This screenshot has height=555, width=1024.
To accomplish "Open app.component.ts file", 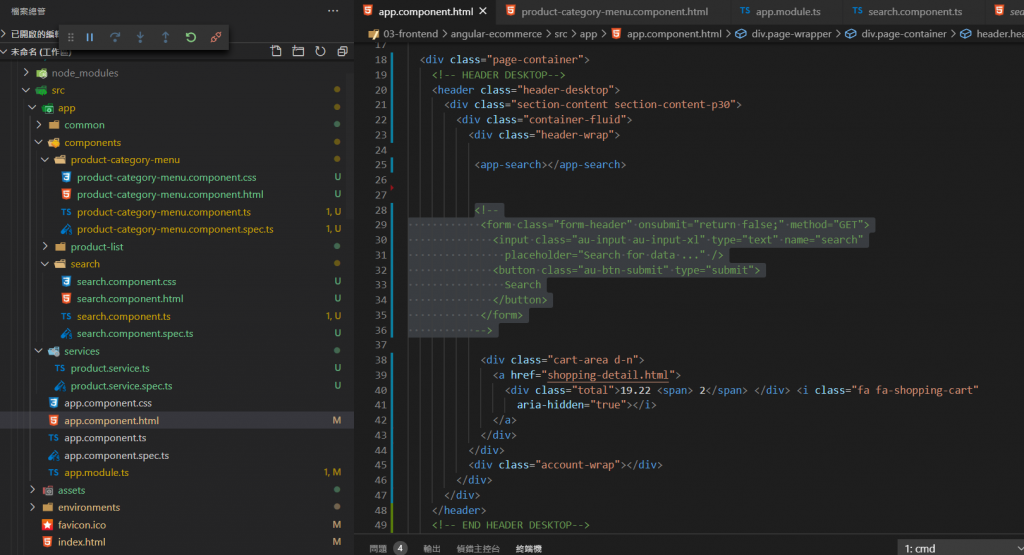I will [x=104, y=438].
